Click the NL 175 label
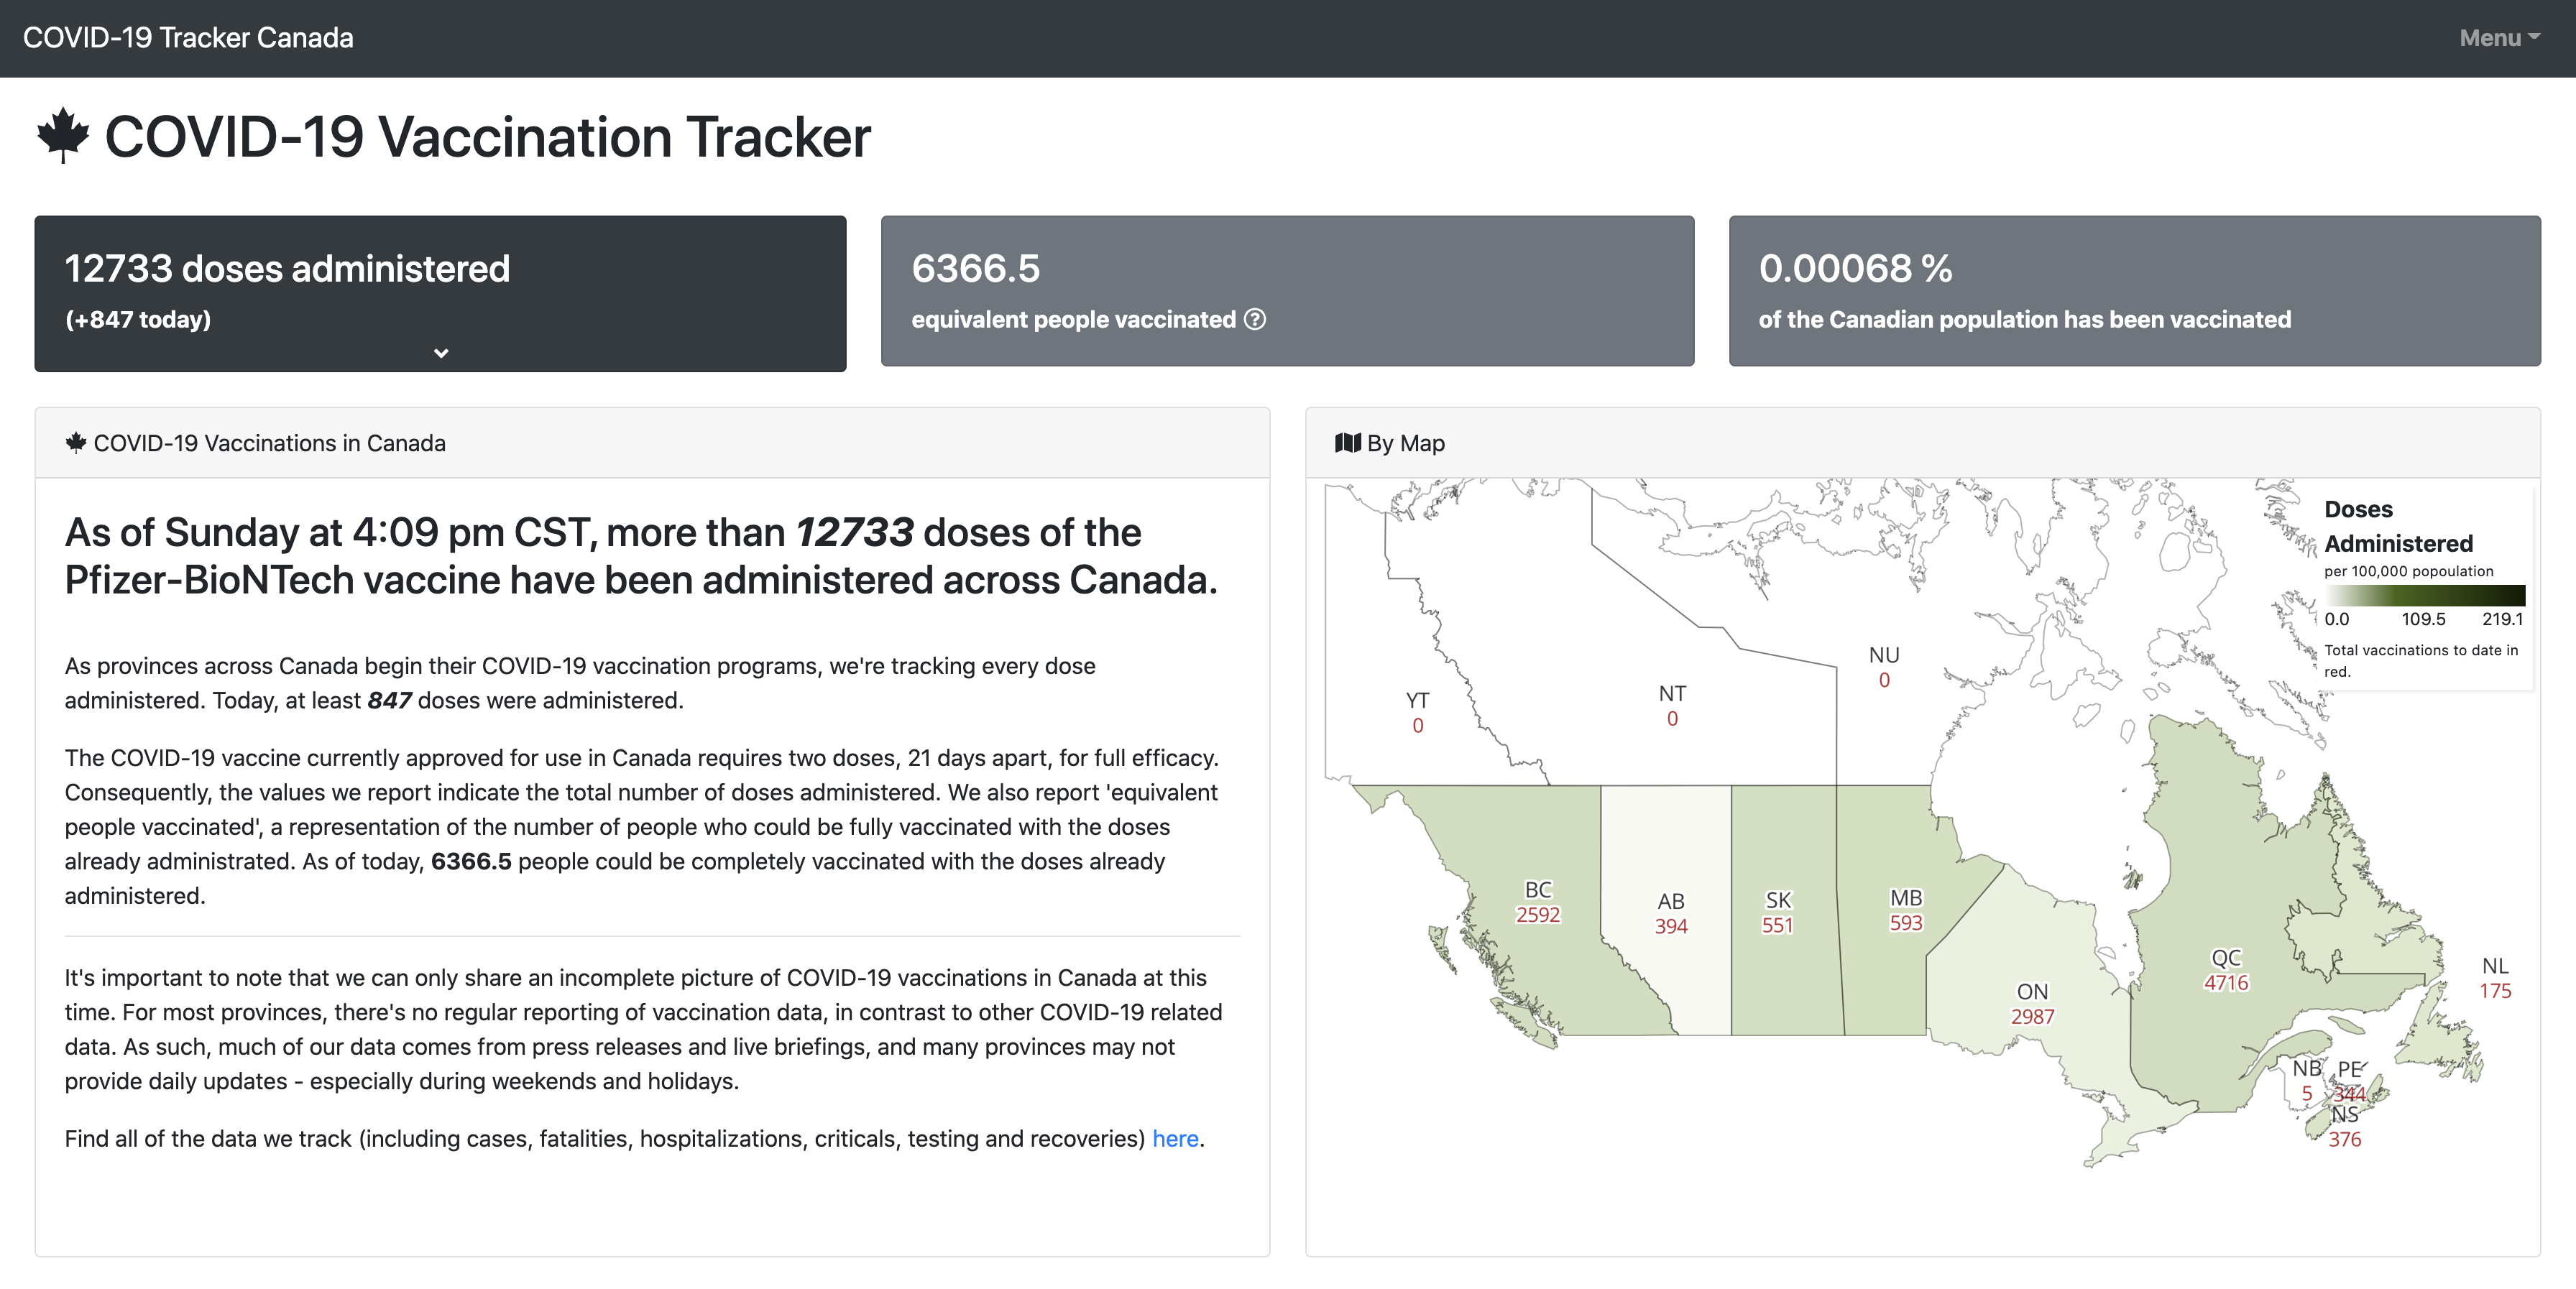The height and width of the screenshot is (1289, 2576). click(x=2495, y=978)
